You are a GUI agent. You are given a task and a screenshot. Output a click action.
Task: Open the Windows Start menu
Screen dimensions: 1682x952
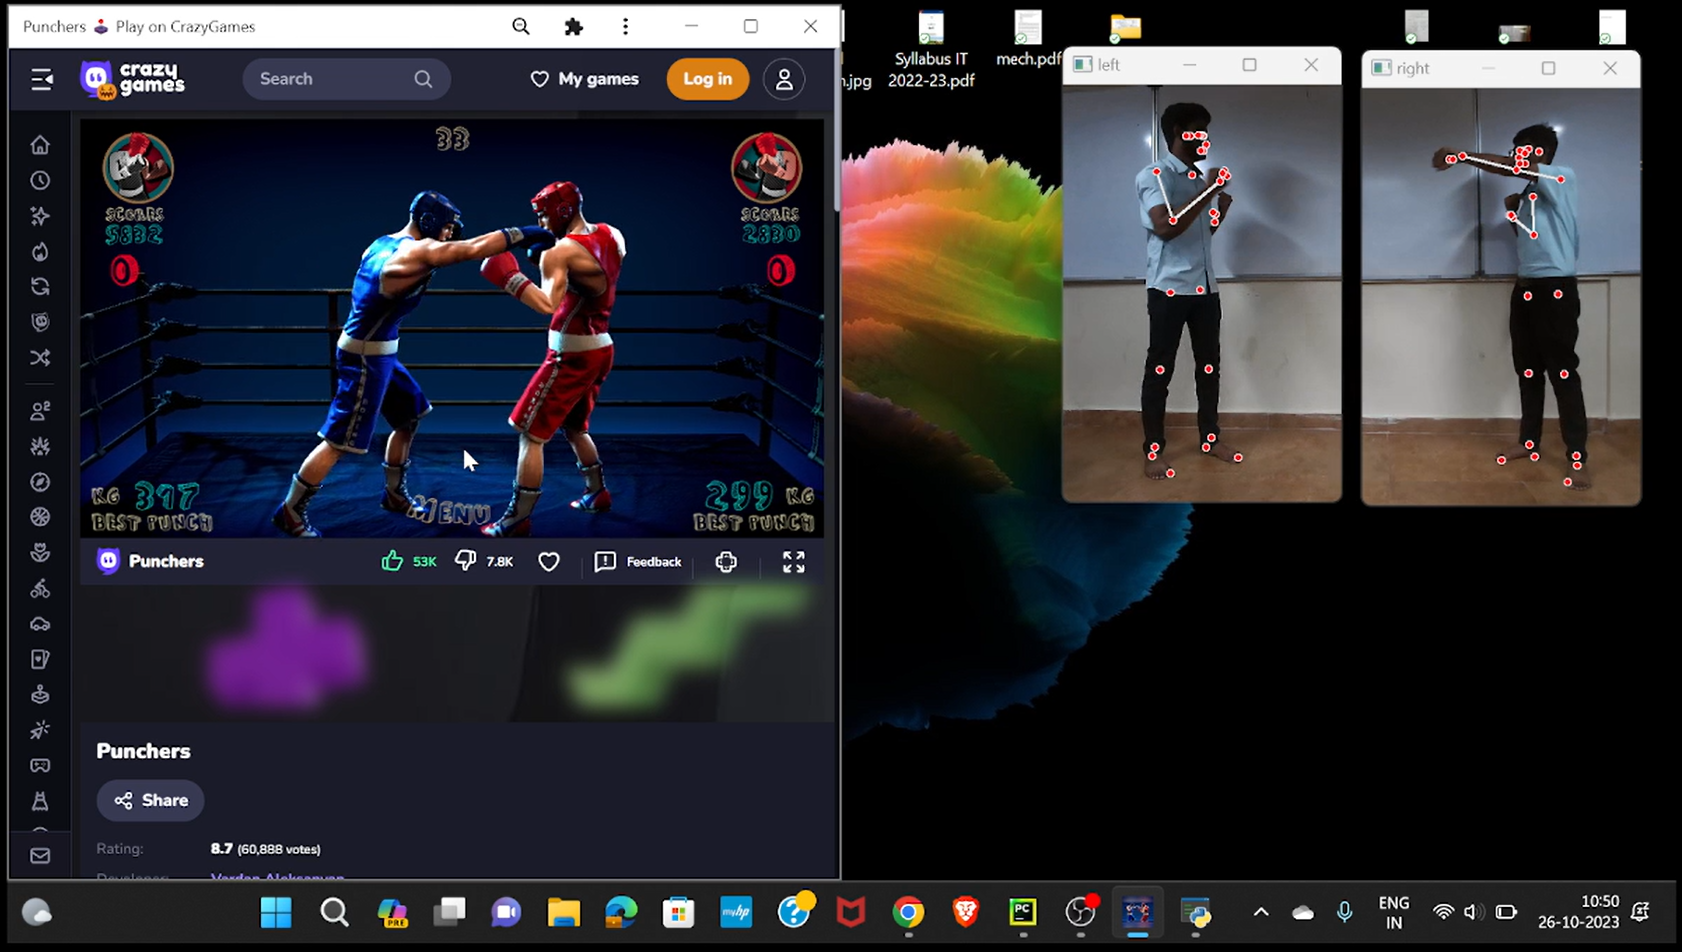(x=276, y=912)
